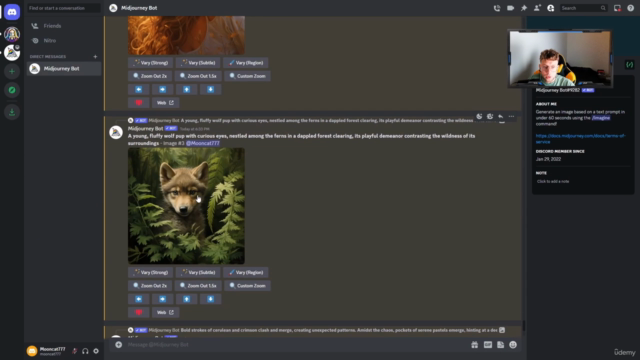Open More options on wolf message
Viewport: 640px width, 360px height.
tap(511, 116)
